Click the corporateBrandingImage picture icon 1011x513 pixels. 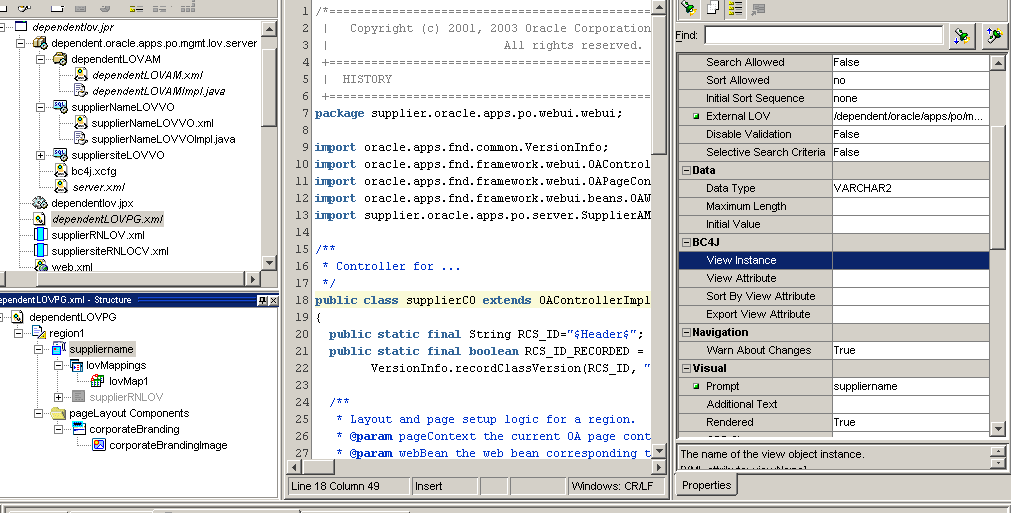point(99,445)
